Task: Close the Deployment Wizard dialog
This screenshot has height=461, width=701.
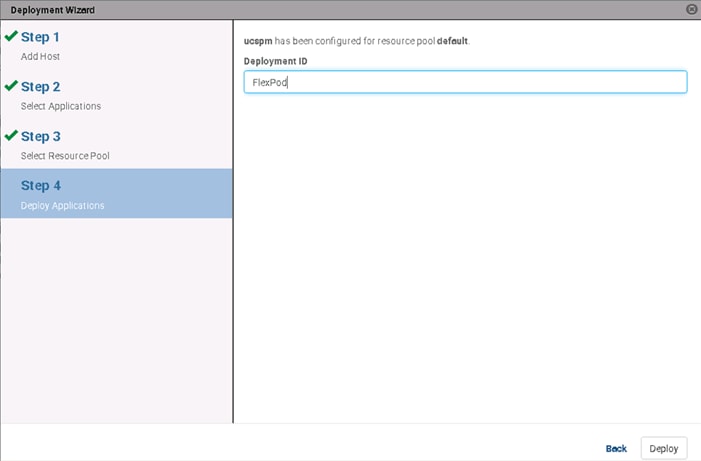Action: coord(691,9)
